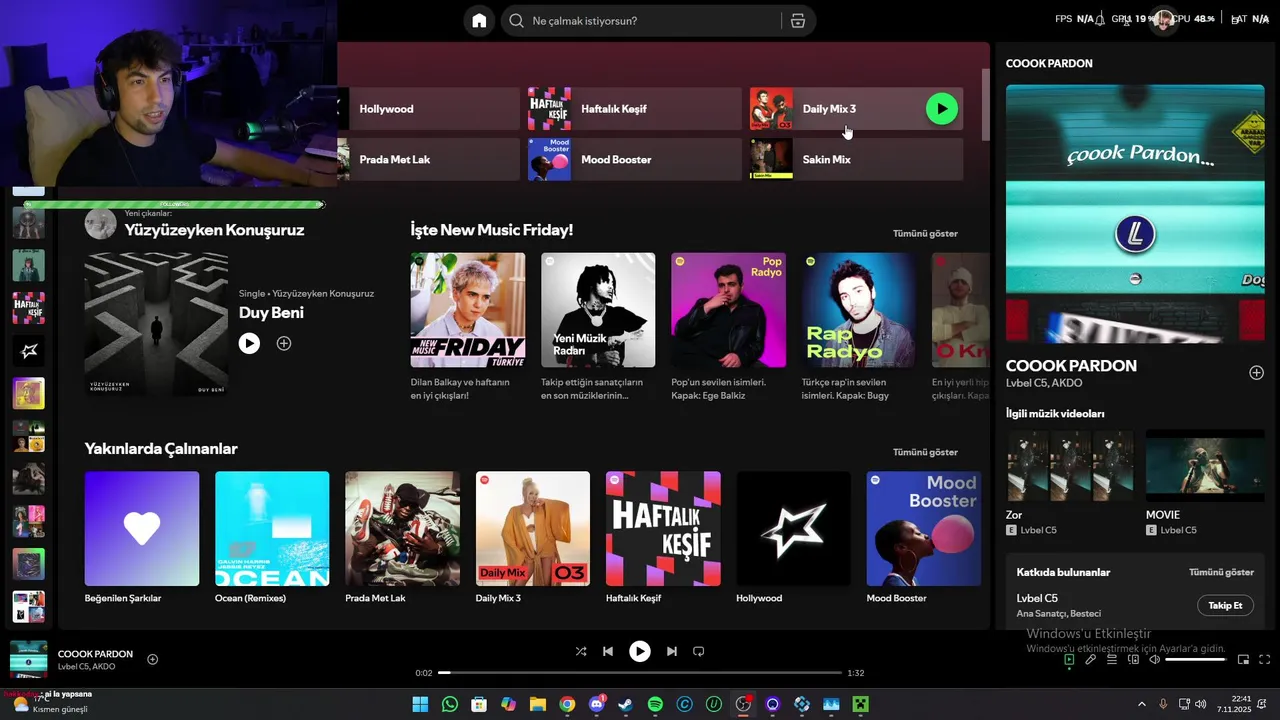This screenshot has width=1280, height=720.
Task: Open Browse icon in search bar
Action: pos(797,21)
